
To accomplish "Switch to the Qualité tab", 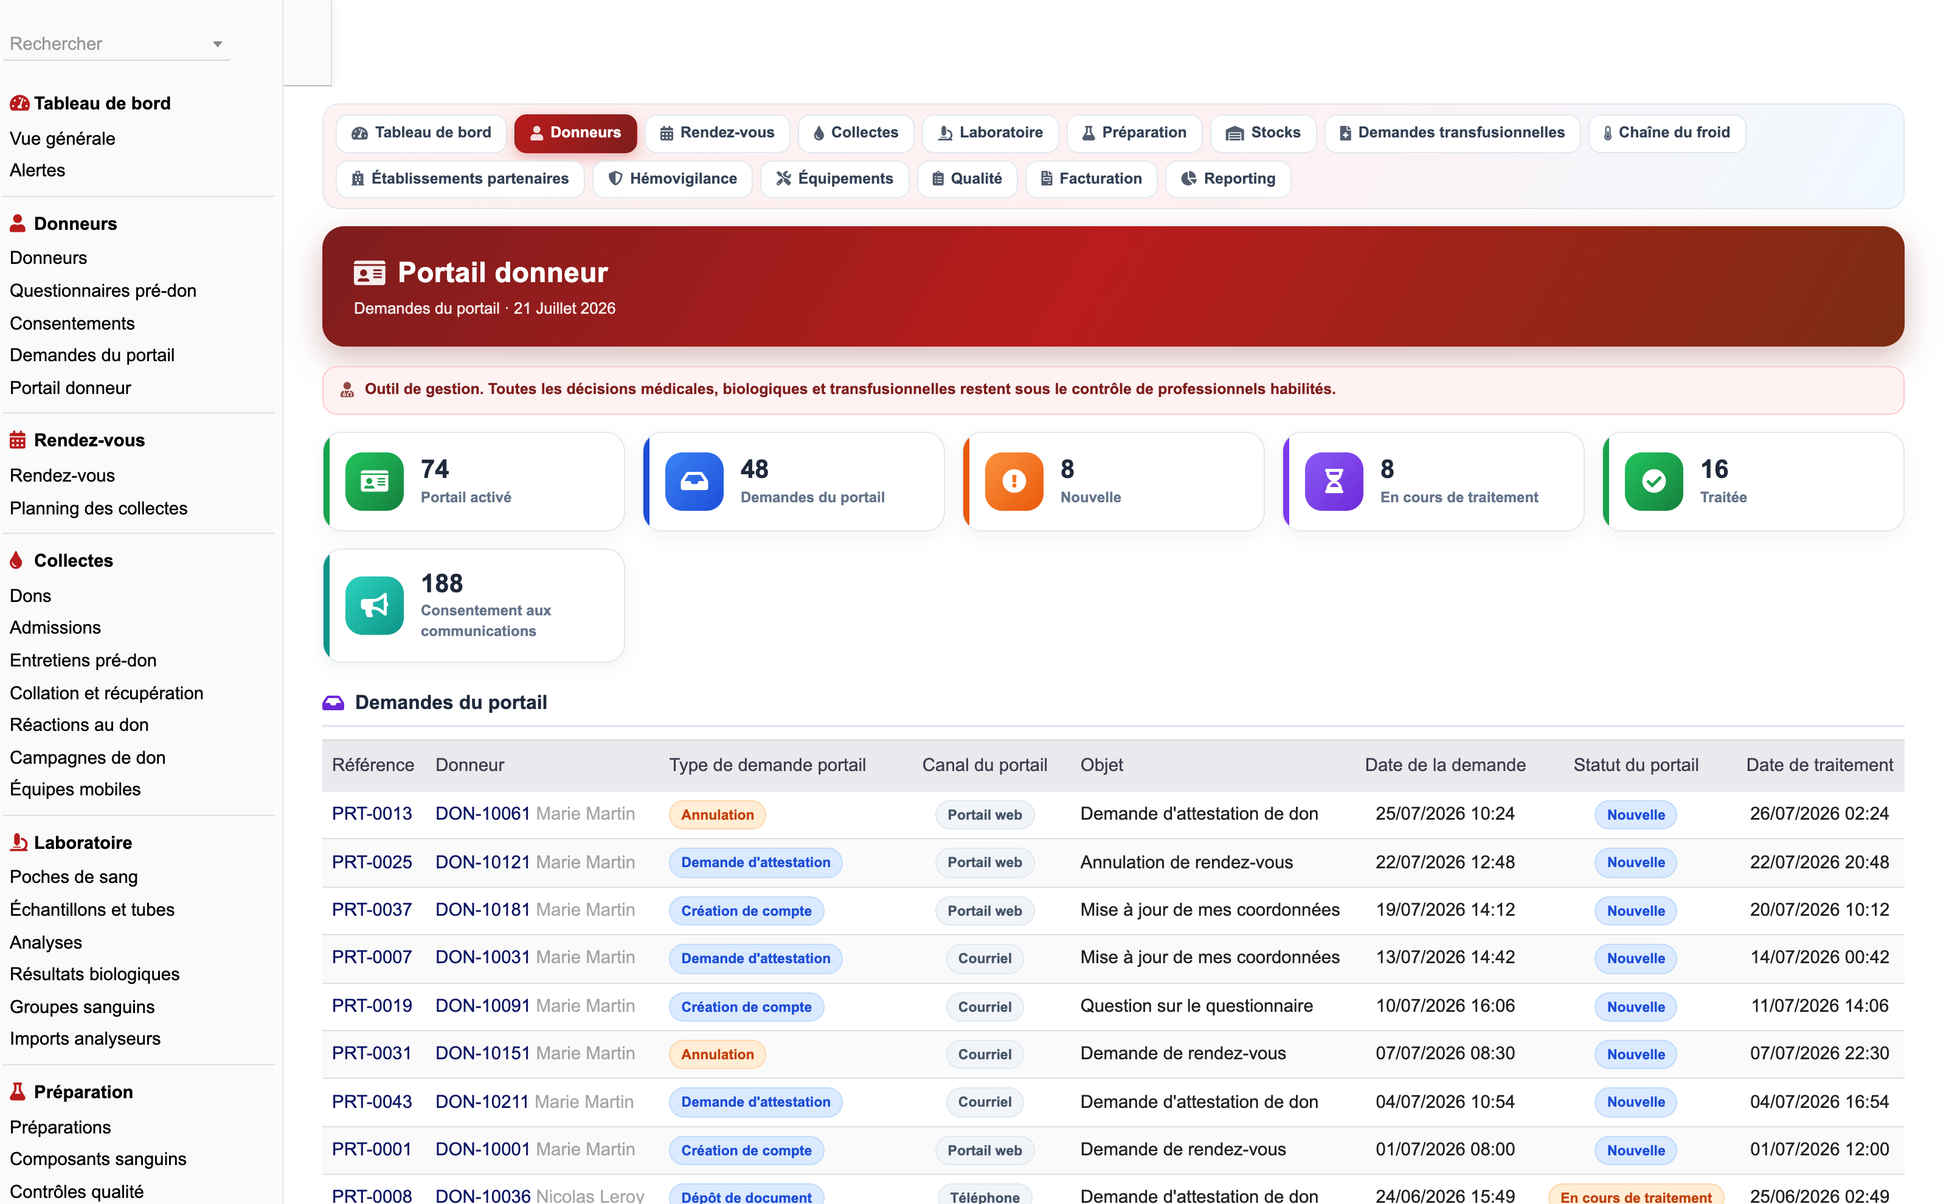I will pos(967,179).
